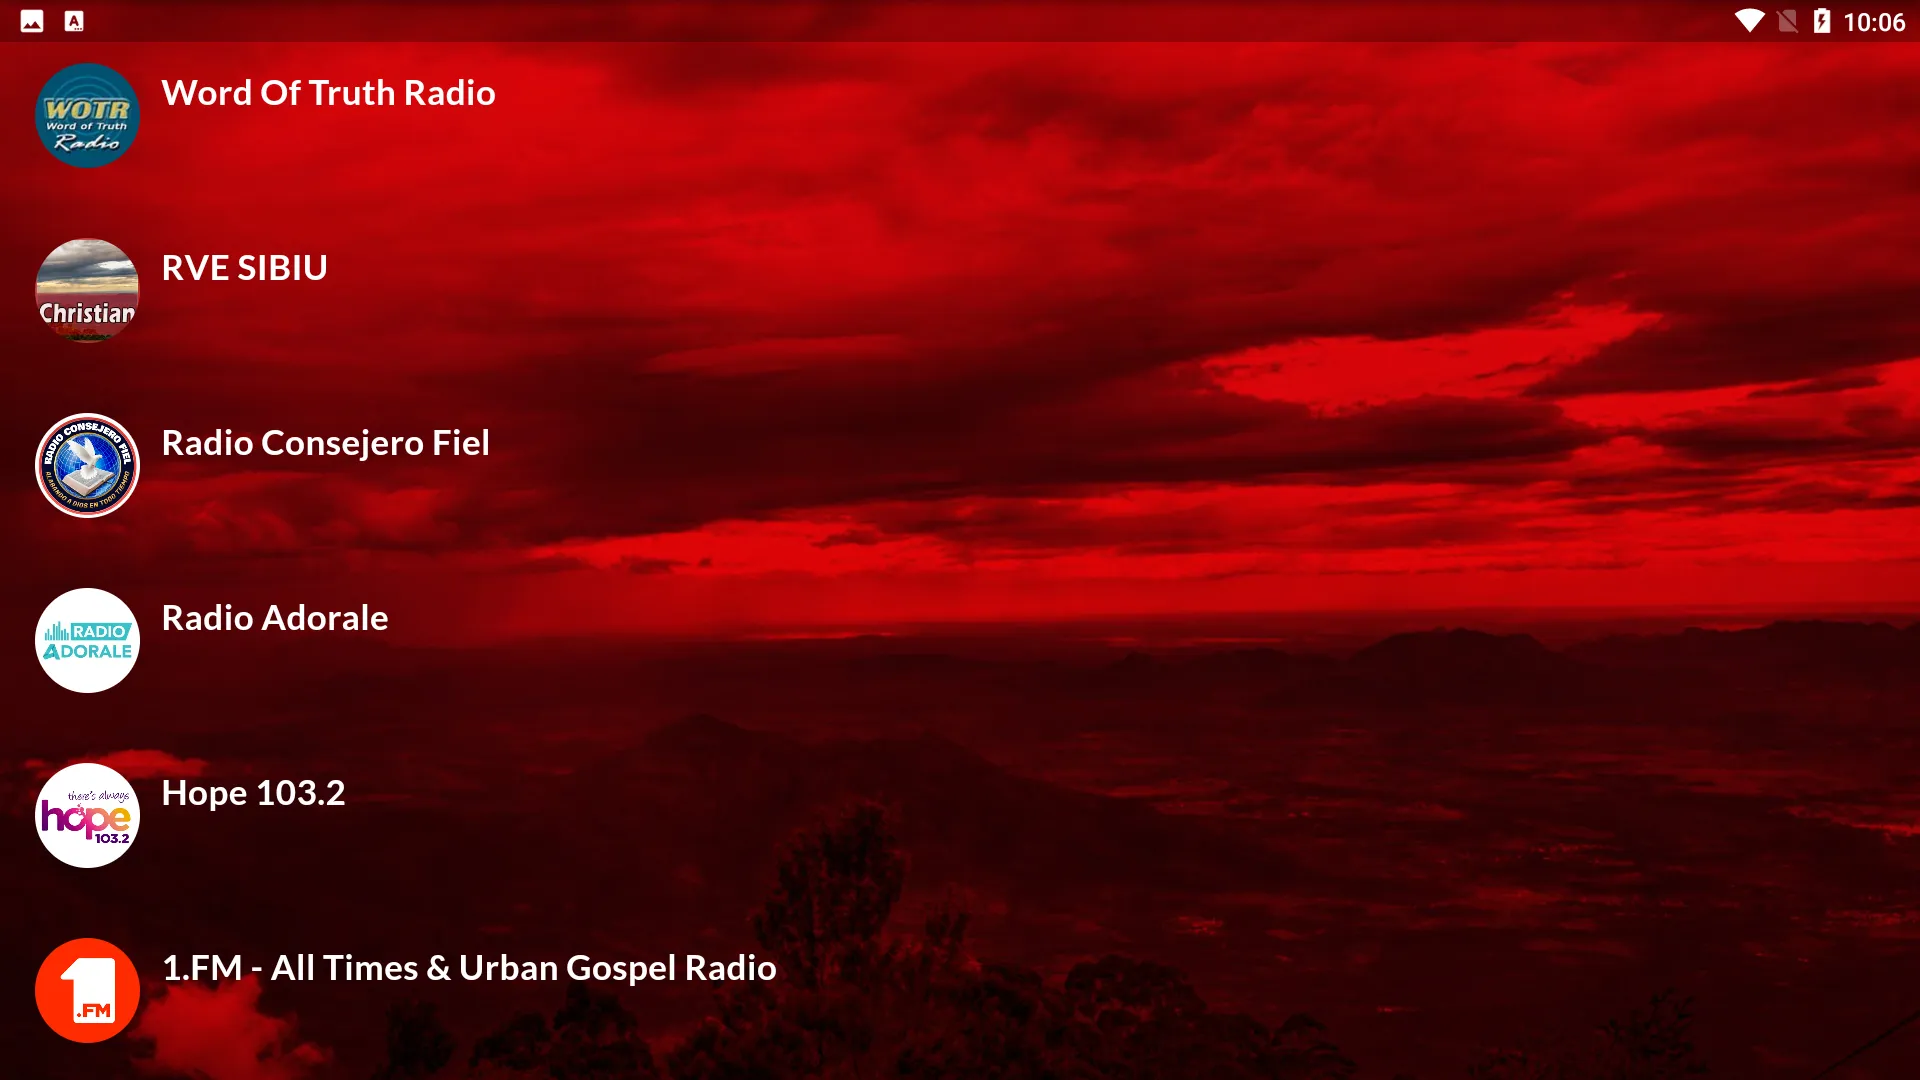Click the WOTR logo icon
The height and width of the screenshot is (1080, 1920).
[x=87, y=115]
